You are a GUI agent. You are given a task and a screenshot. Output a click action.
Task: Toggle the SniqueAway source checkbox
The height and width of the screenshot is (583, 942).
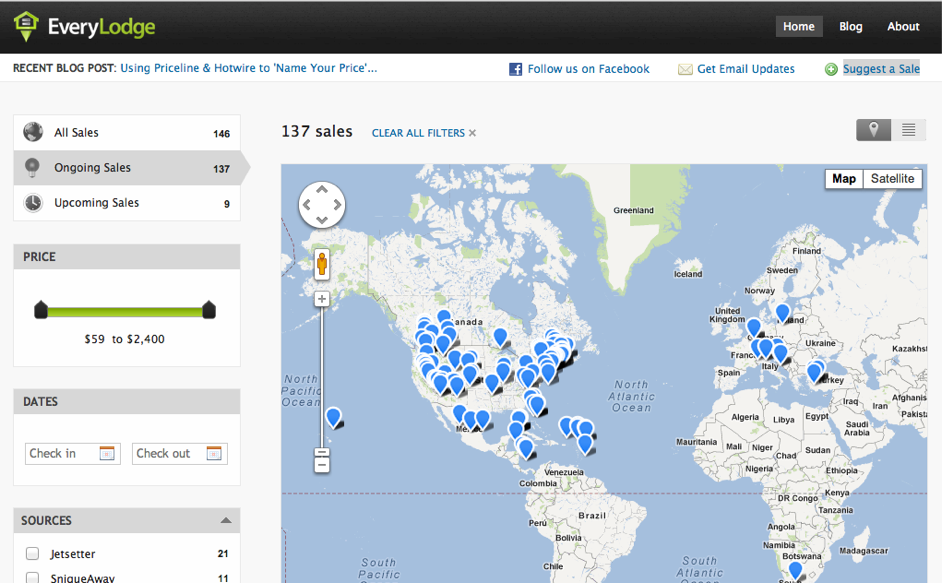[33, 578]
